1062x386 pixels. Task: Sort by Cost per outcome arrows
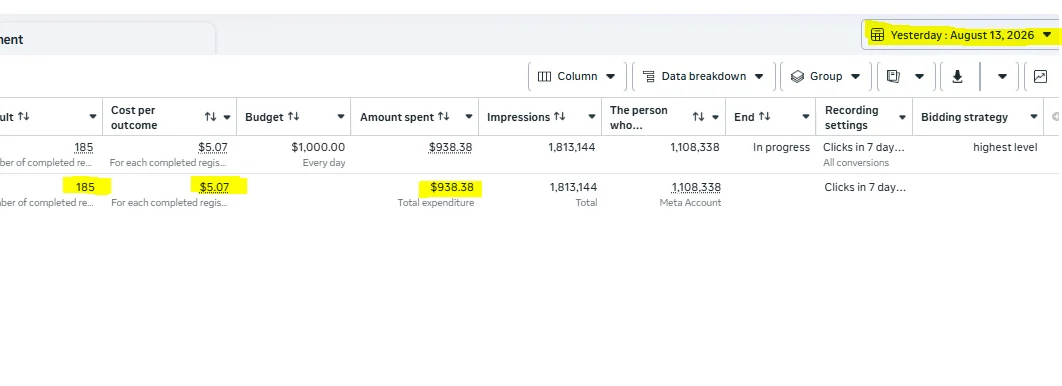click(211, 117)
